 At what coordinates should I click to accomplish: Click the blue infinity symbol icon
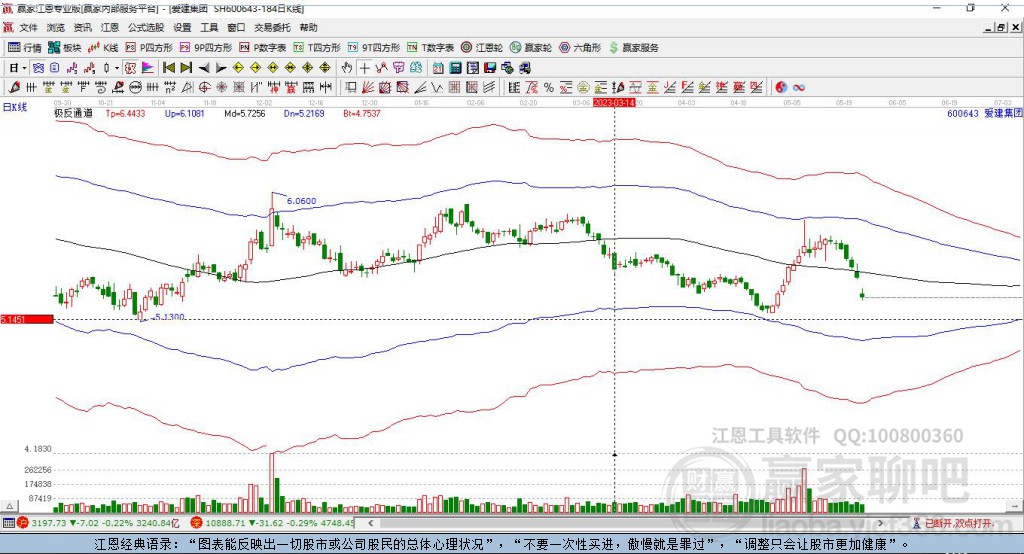pos(799,87)
